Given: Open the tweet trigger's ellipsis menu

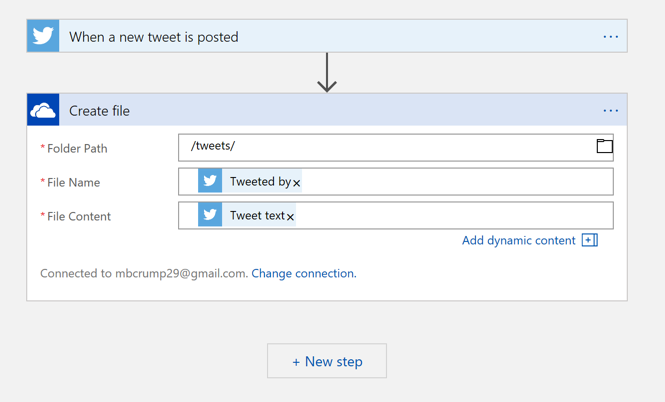Looking at the screenshot, I should pos(610,37).
